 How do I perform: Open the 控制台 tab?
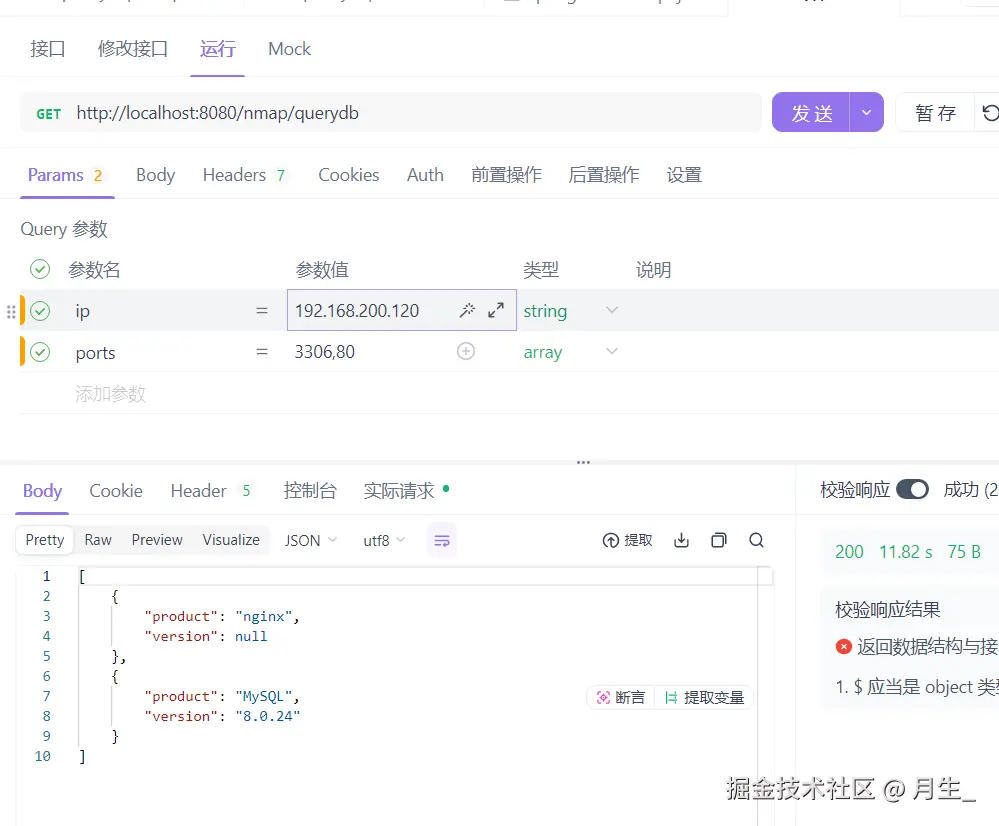coord(310,491)
